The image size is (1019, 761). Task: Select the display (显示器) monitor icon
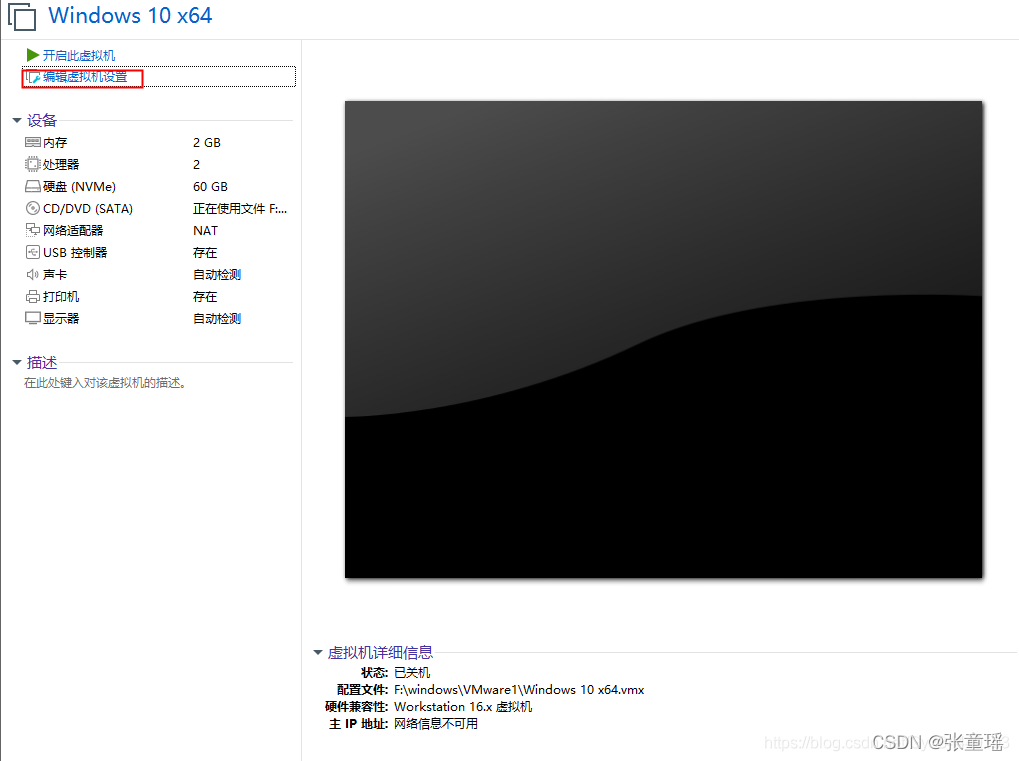[x=32, y=318]
